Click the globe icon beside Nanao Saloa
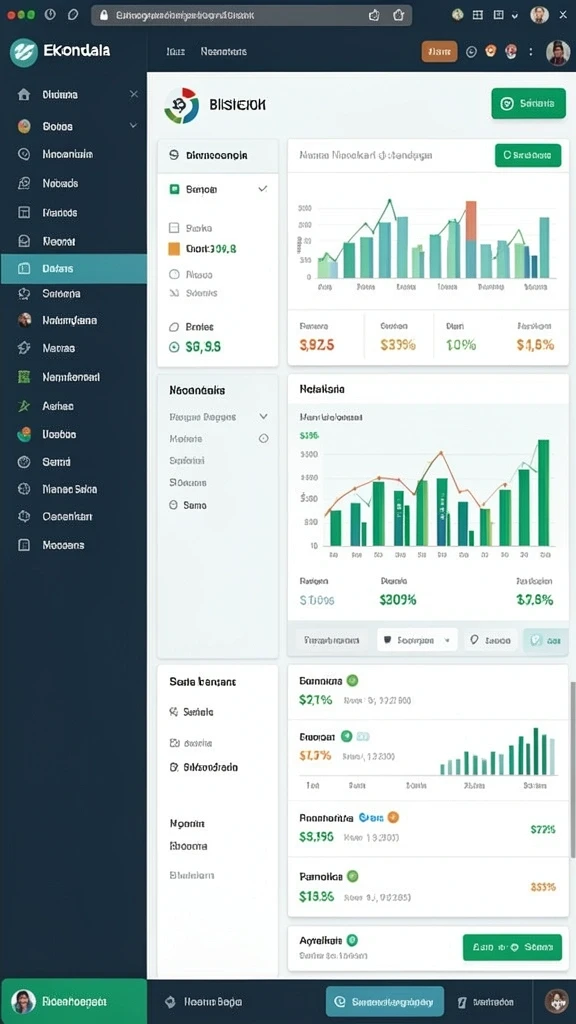 (x=24, y=488)
